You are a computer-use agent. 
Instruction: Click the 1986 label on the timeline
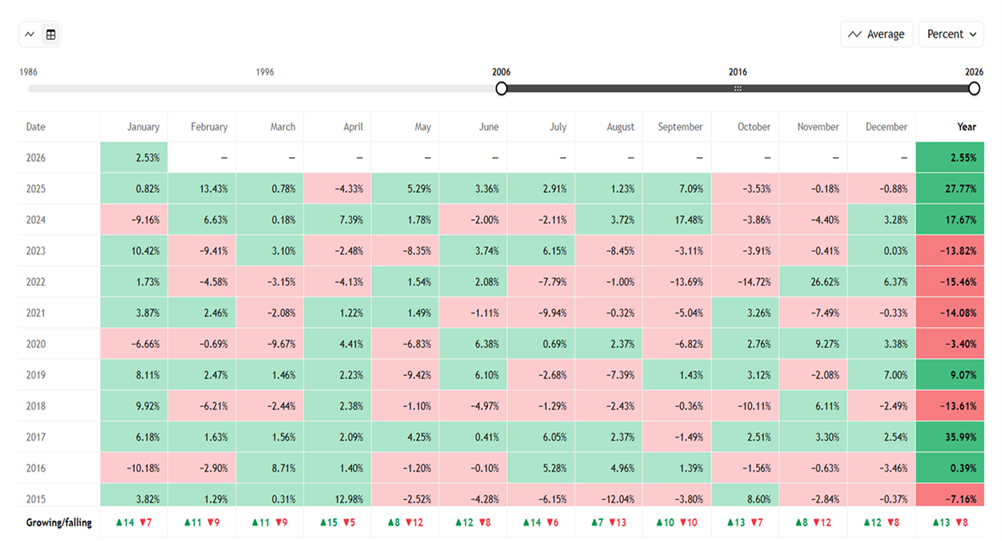pos(29,72)
